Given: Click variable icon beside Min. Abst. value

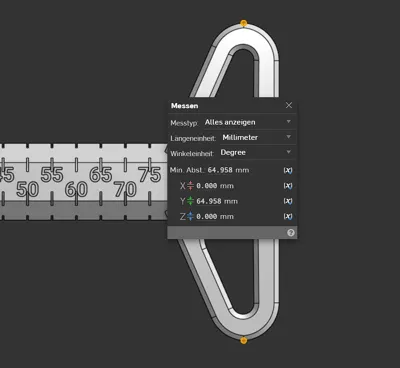Looking at the screenshot, I should click(x=288, y=170).
